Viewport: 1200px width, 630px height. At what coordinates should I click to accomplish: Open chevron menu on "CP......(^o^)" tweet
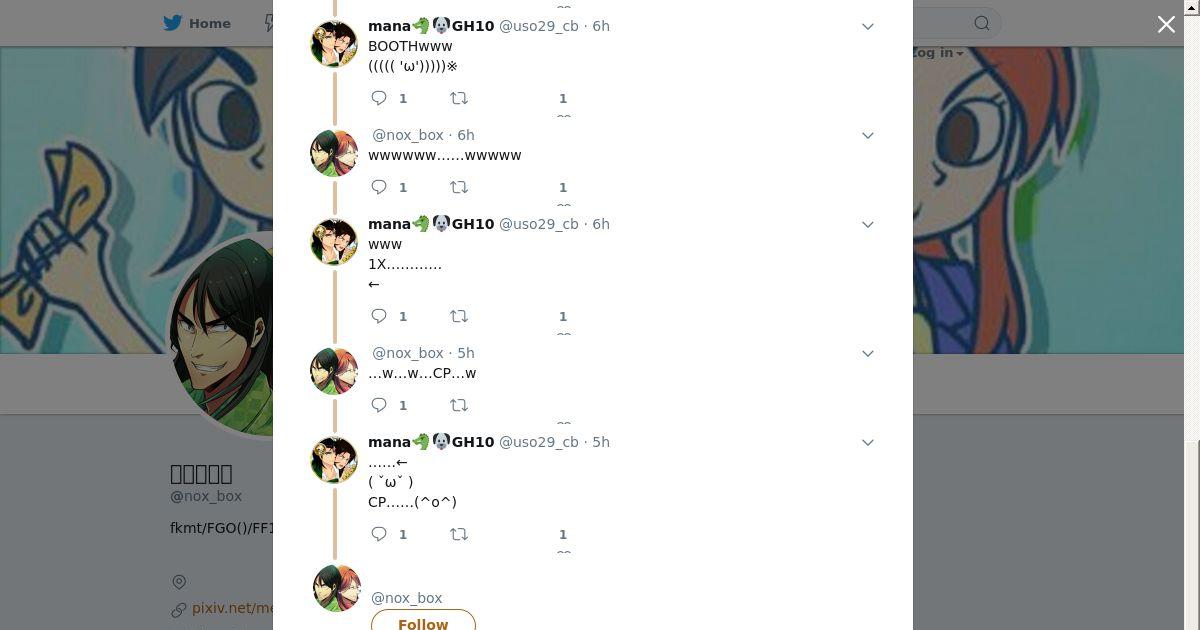click(868, 442)
